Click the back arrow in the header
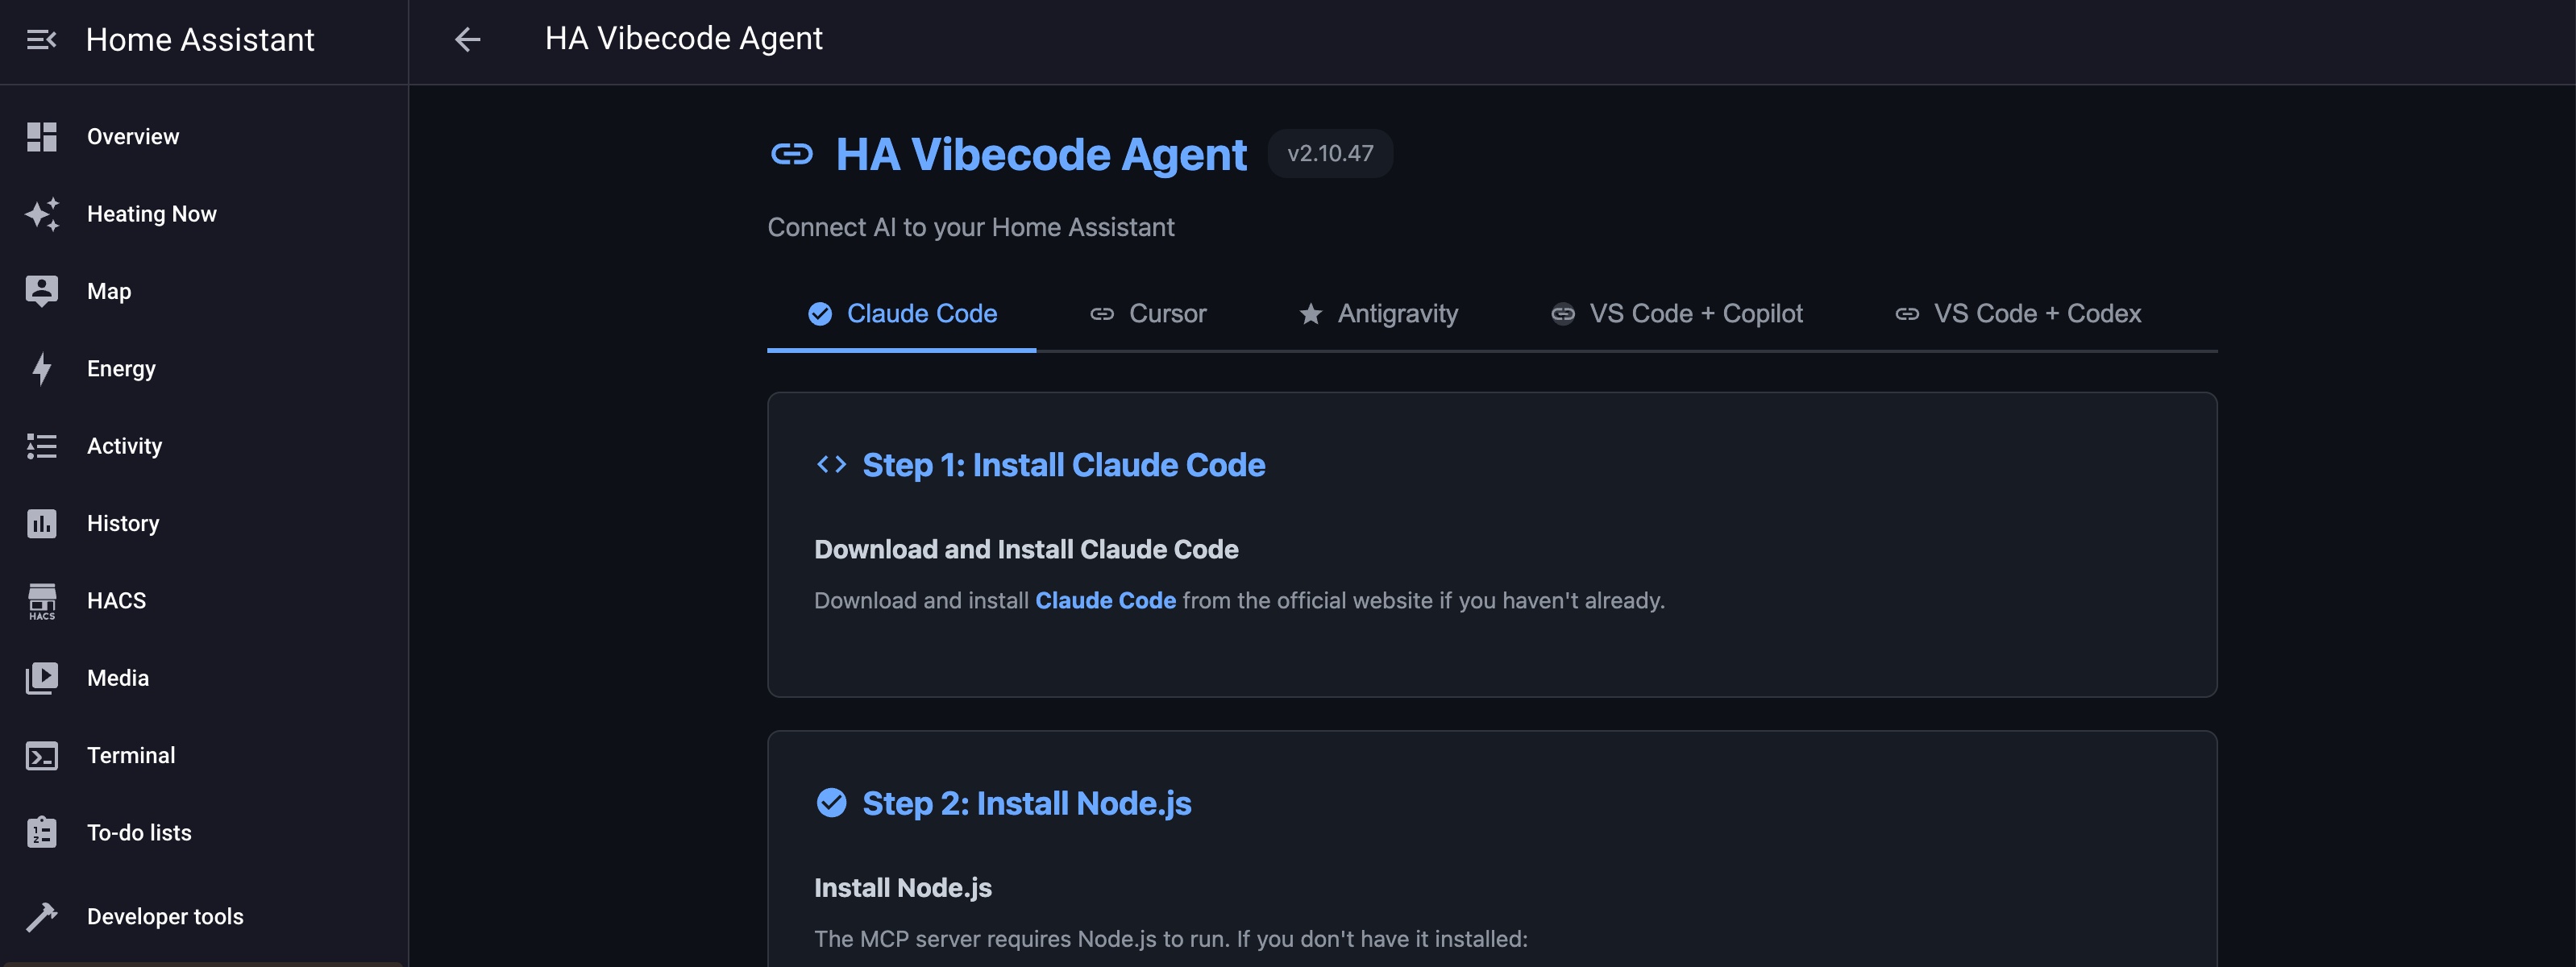This screenshot has width=2576, height=967. pos(468,39)
